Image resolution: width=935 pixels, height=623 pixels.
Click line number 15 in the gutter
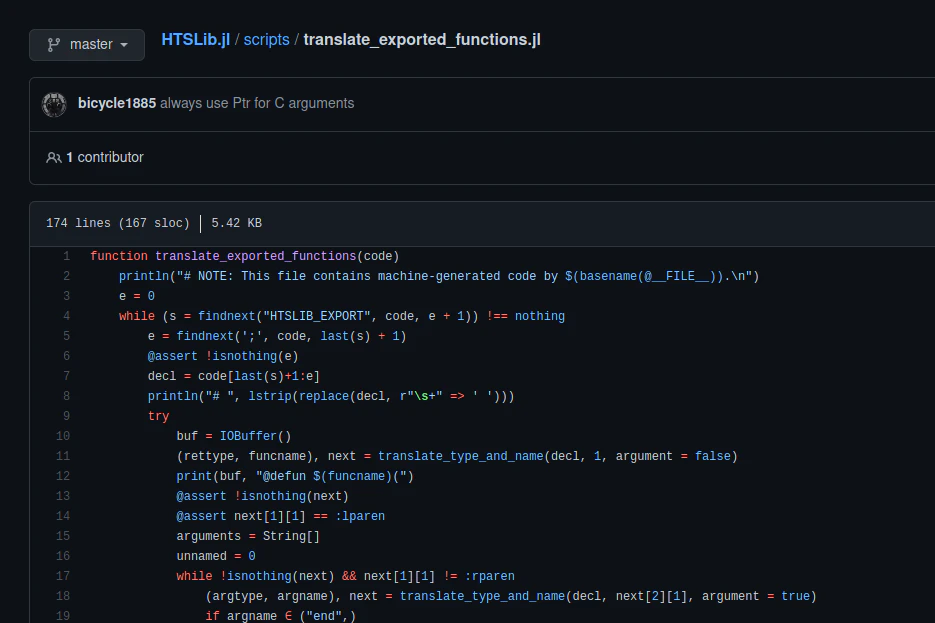click(63, 536)
